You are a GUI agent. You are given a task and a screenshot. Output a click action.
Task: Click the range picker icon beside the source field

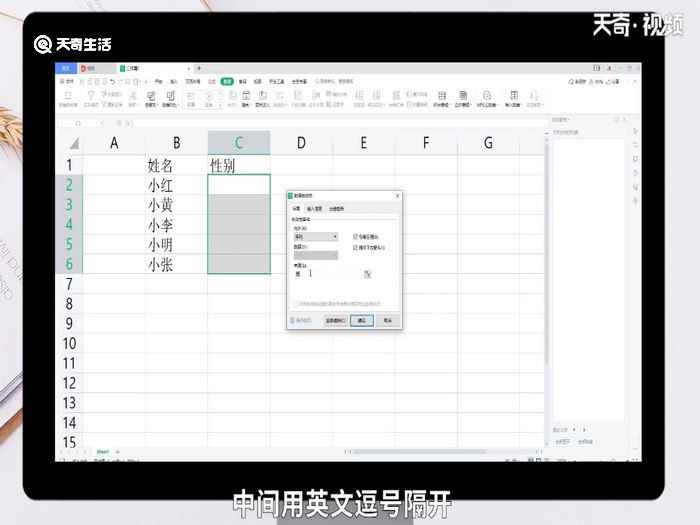point(368,273)
